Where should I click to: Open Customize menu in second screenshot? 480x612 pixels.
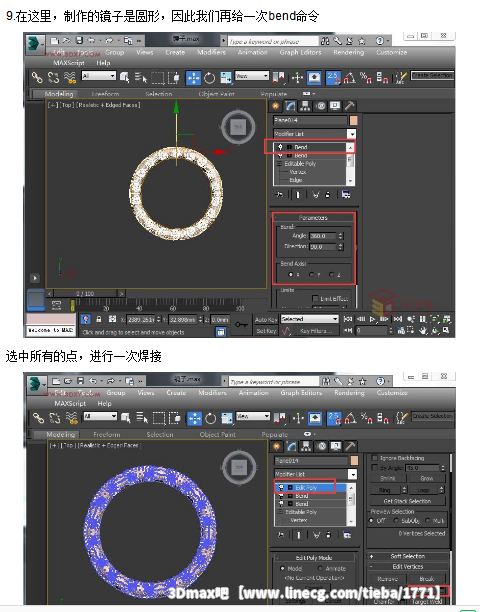(392, 393)
